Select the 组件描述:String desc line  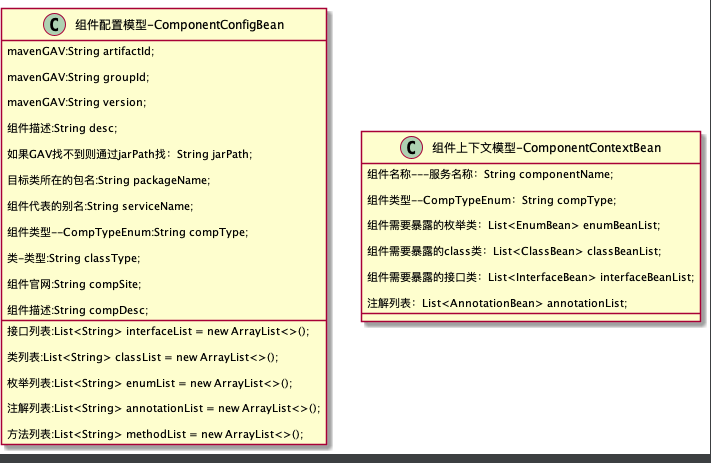pos(62,128)
